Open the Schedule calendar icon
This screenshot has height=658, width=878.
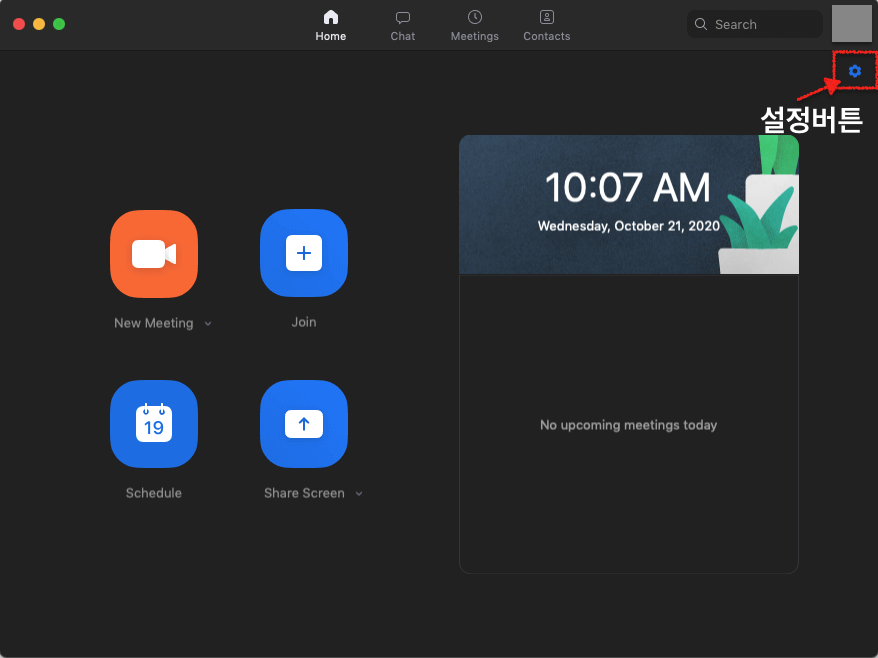[154, 424]
